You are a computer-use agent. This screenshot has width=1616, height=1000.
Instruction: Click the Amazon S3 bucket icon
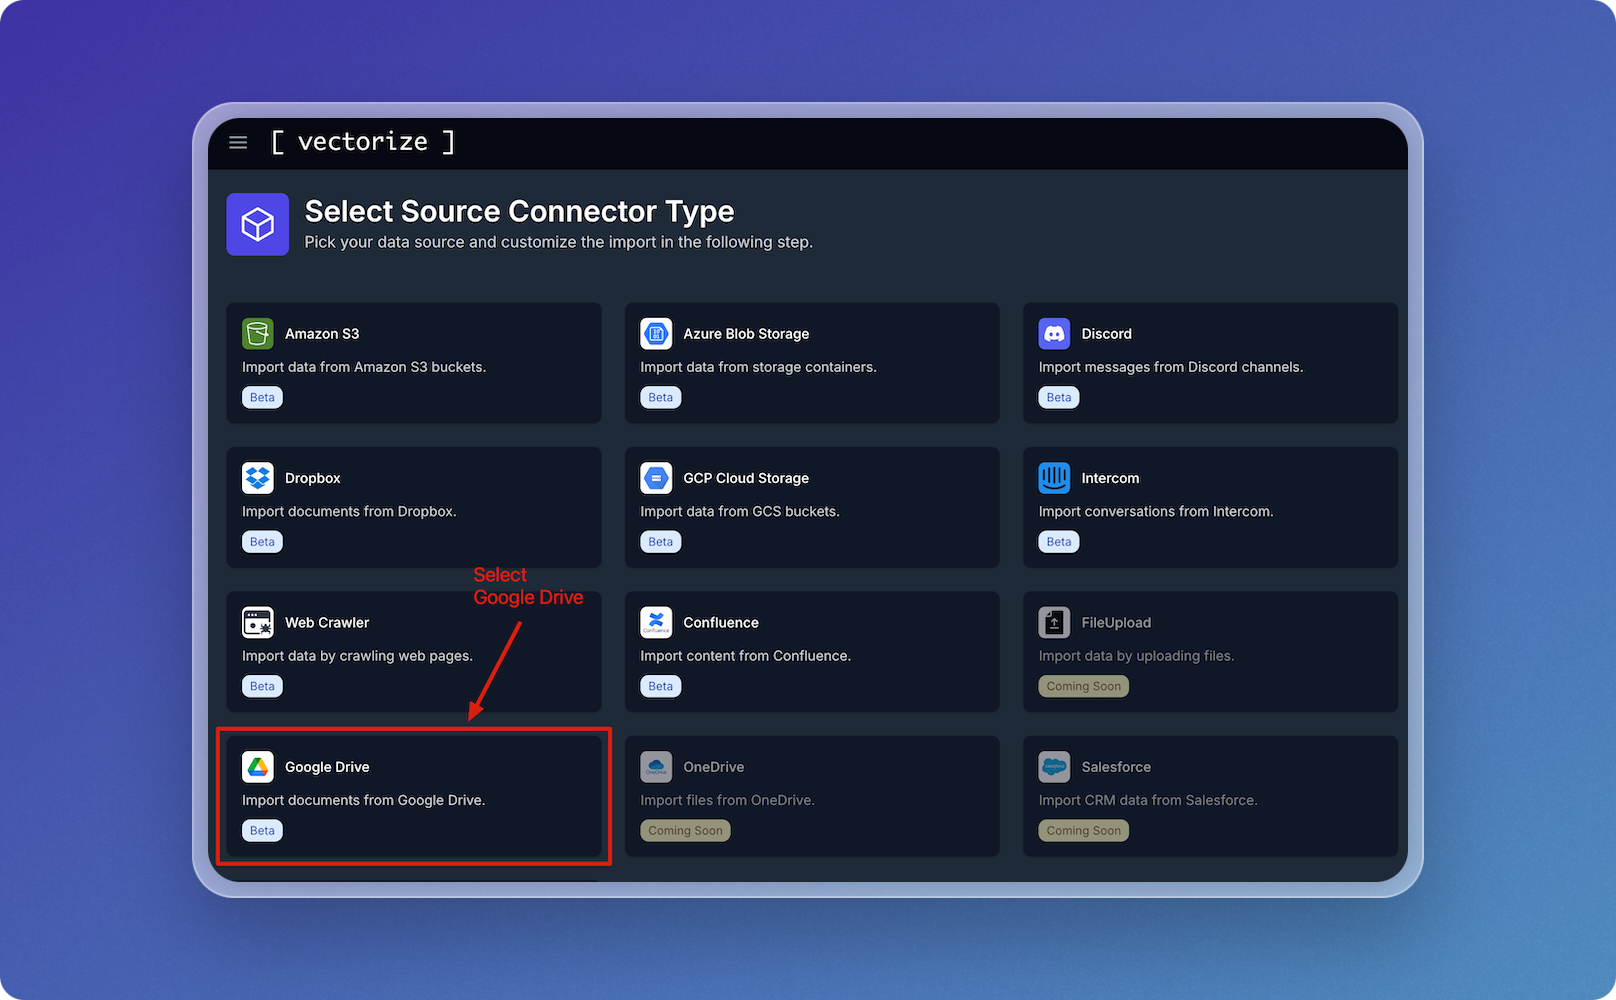click(x=258, y=334)
